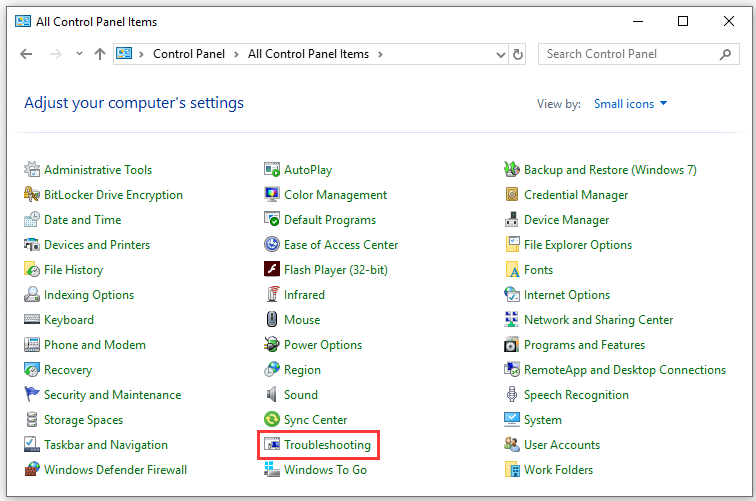
Task: Select All Control Panel Items breadcrumb
Action: click(309, 54)
